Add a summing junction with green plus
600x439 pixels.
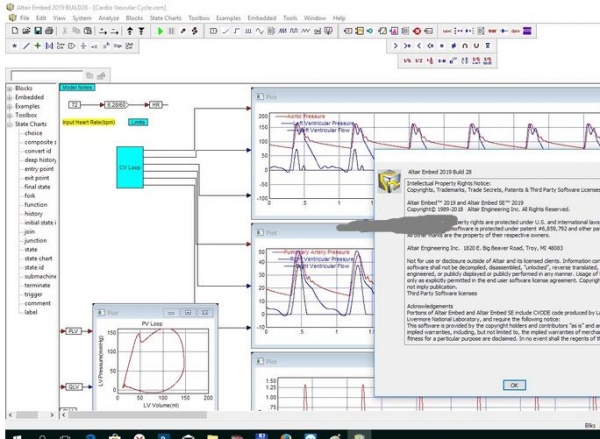[38, 46]
